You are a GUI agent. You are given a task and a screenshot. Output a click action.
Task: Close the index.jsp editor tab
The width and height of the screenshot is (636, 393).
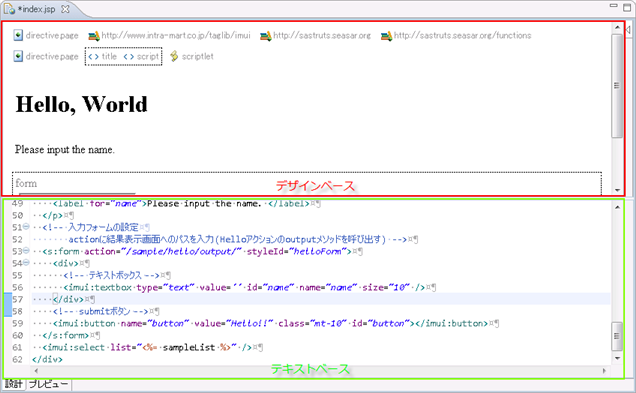[x=65, y=9]
